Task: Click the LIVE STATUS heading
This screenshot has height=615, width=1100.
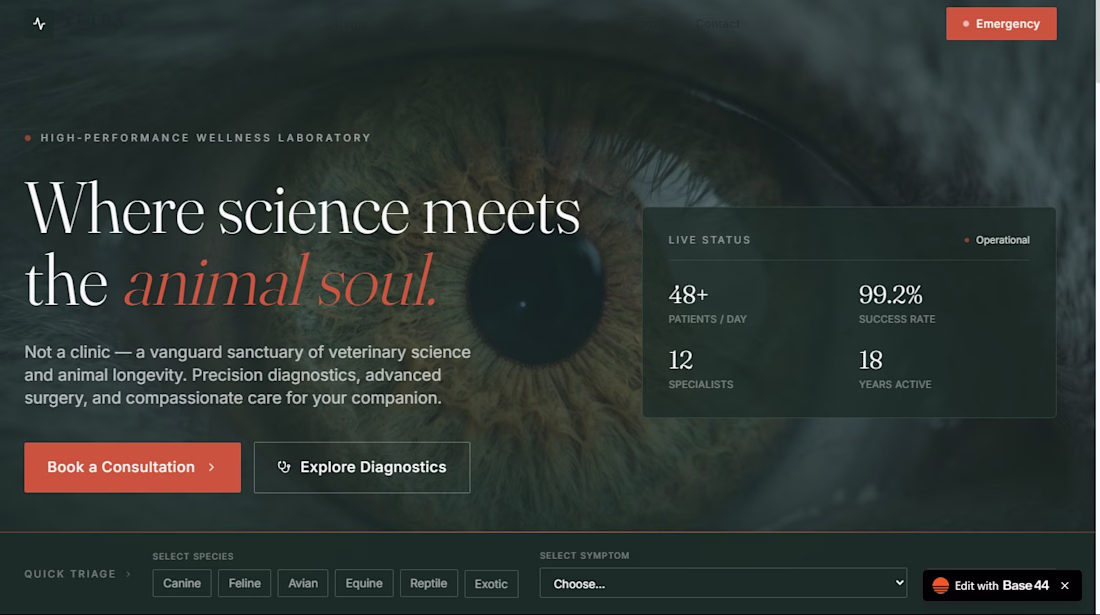Action: tap(709, 240)
